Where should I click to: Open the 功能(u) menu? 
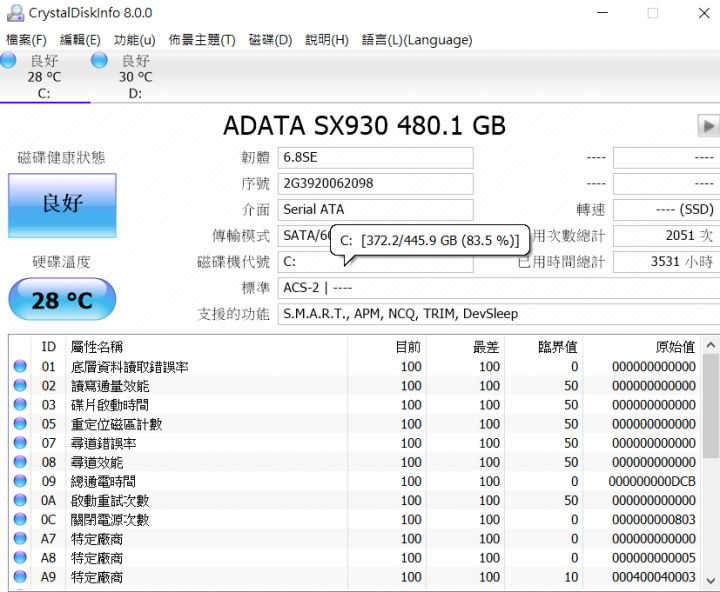pyautogui.click(x=135, y=40)
